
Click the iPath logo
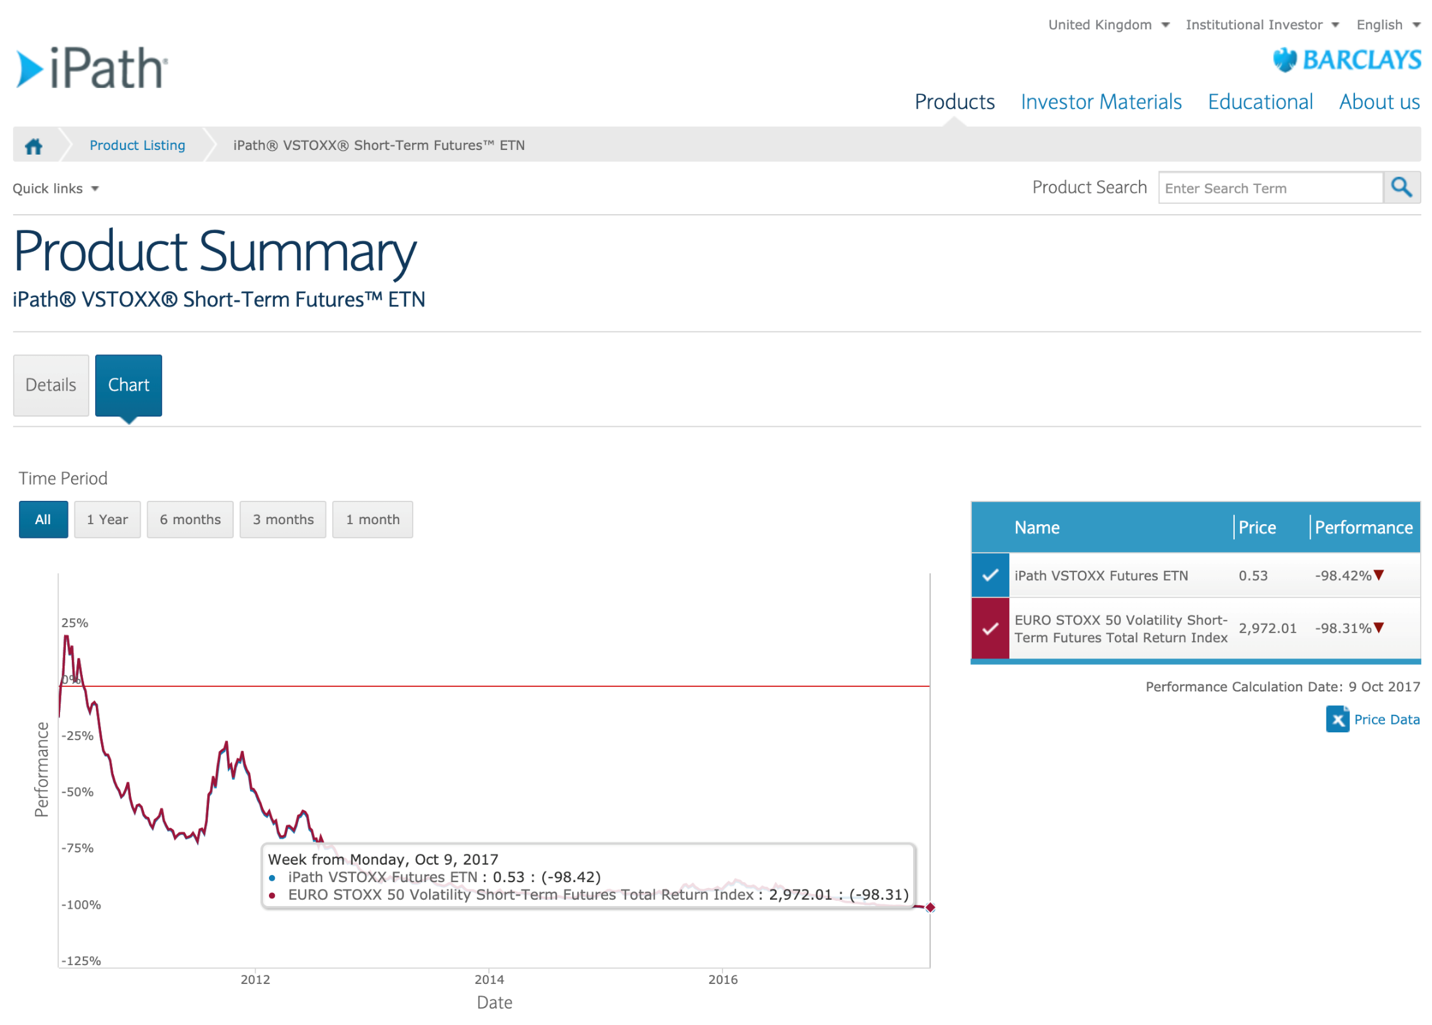(x=92, y=68)
